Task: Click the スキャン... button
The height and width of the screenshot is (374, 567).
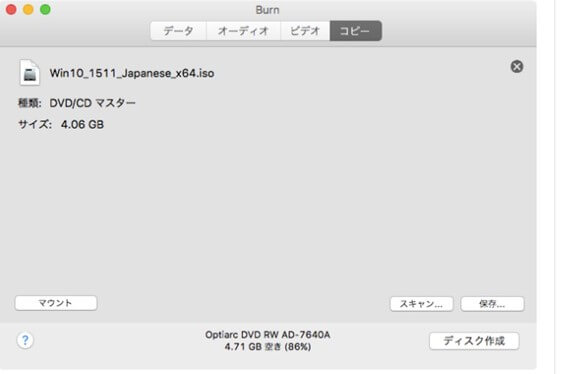Action: point(421,304)
